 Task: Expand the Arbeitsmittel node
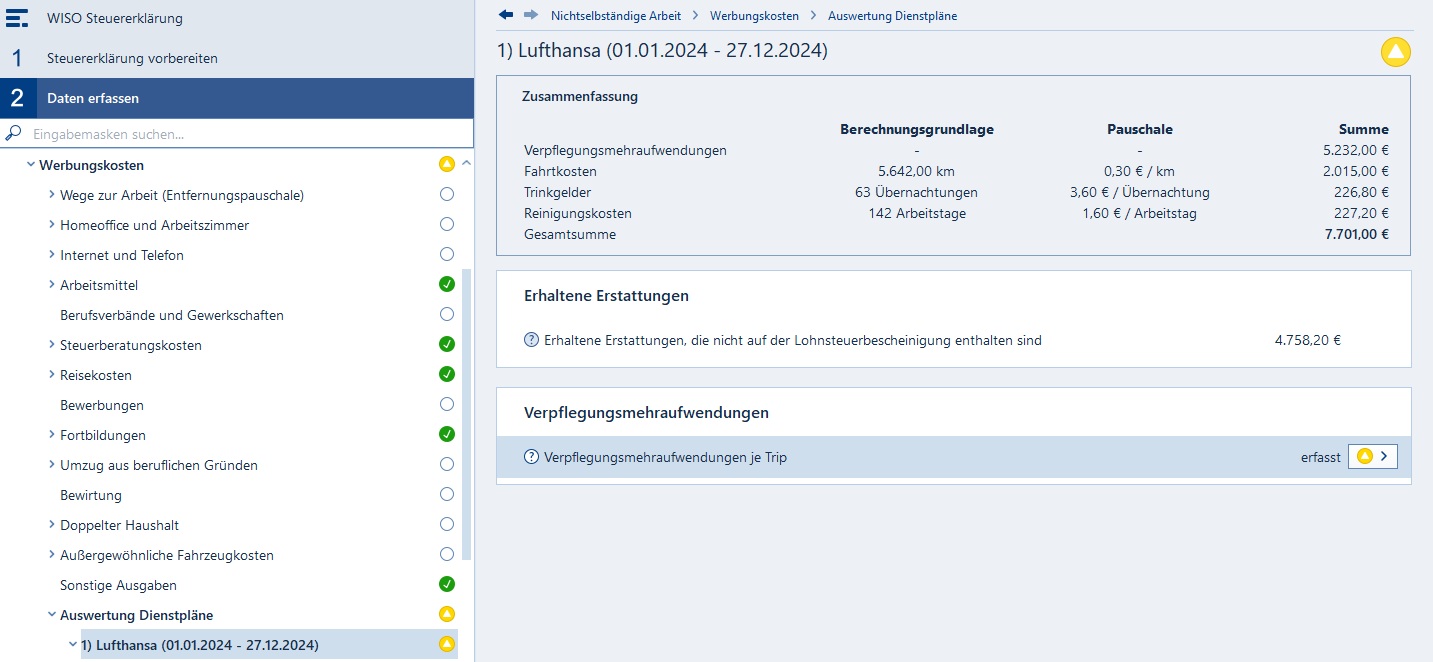(51, 285)
